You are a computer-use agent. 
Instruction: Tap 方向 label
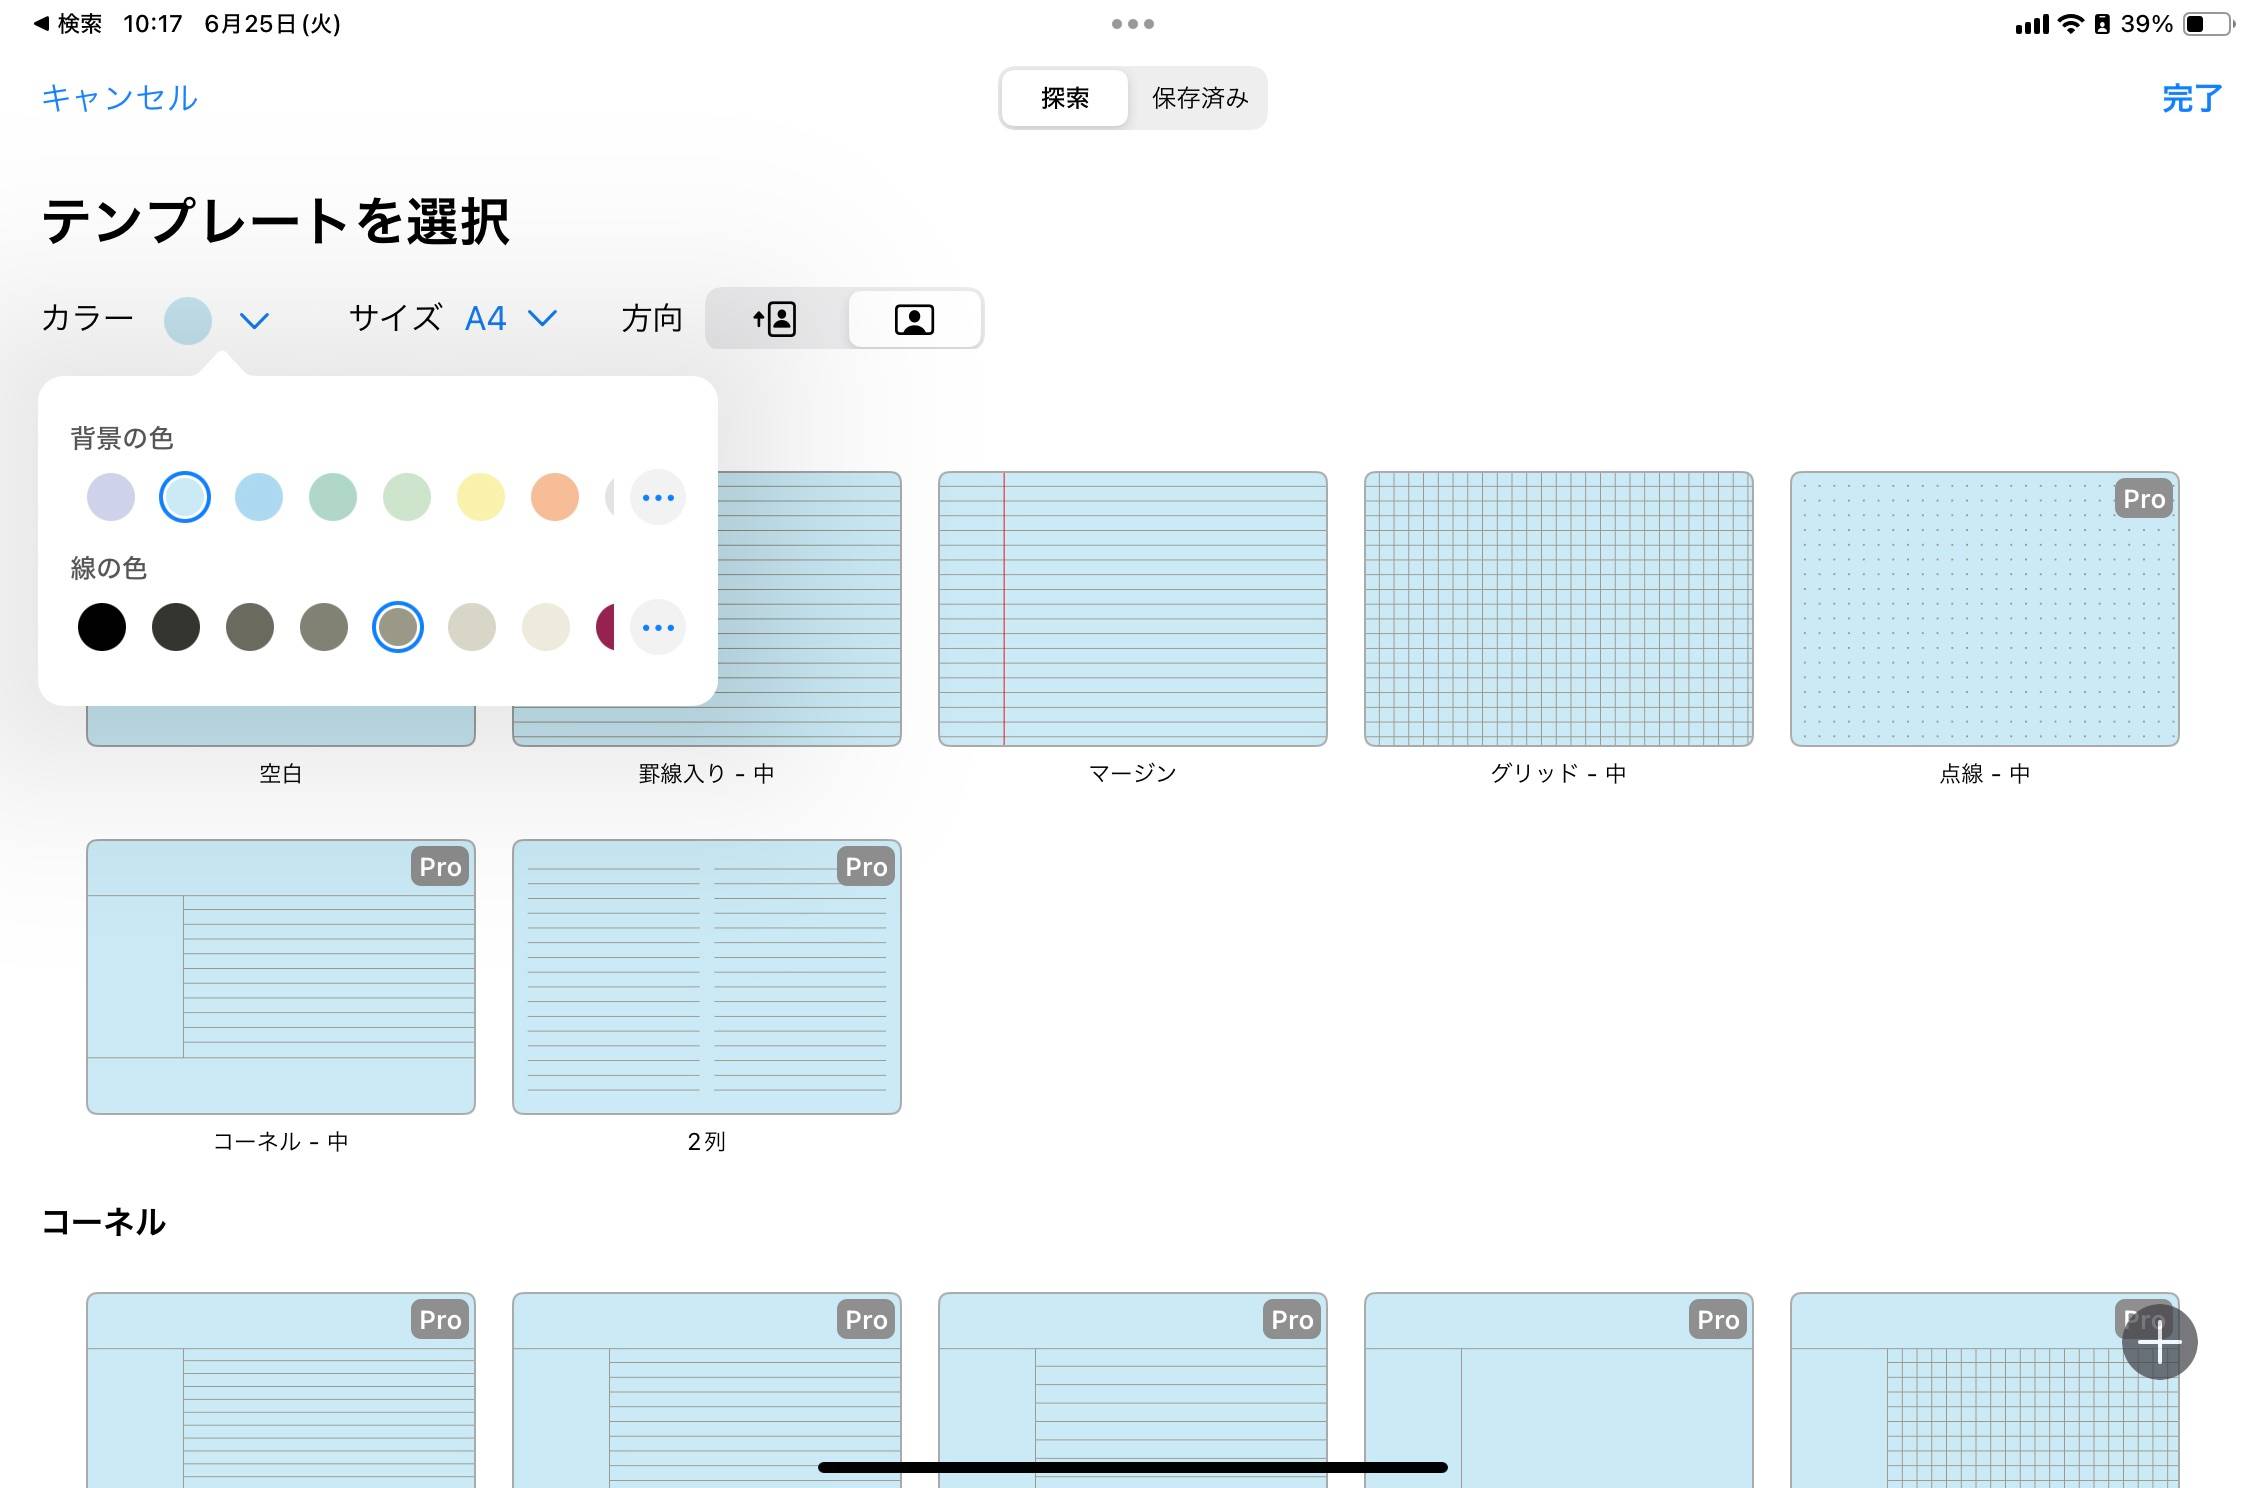click(x=652, y=319)
